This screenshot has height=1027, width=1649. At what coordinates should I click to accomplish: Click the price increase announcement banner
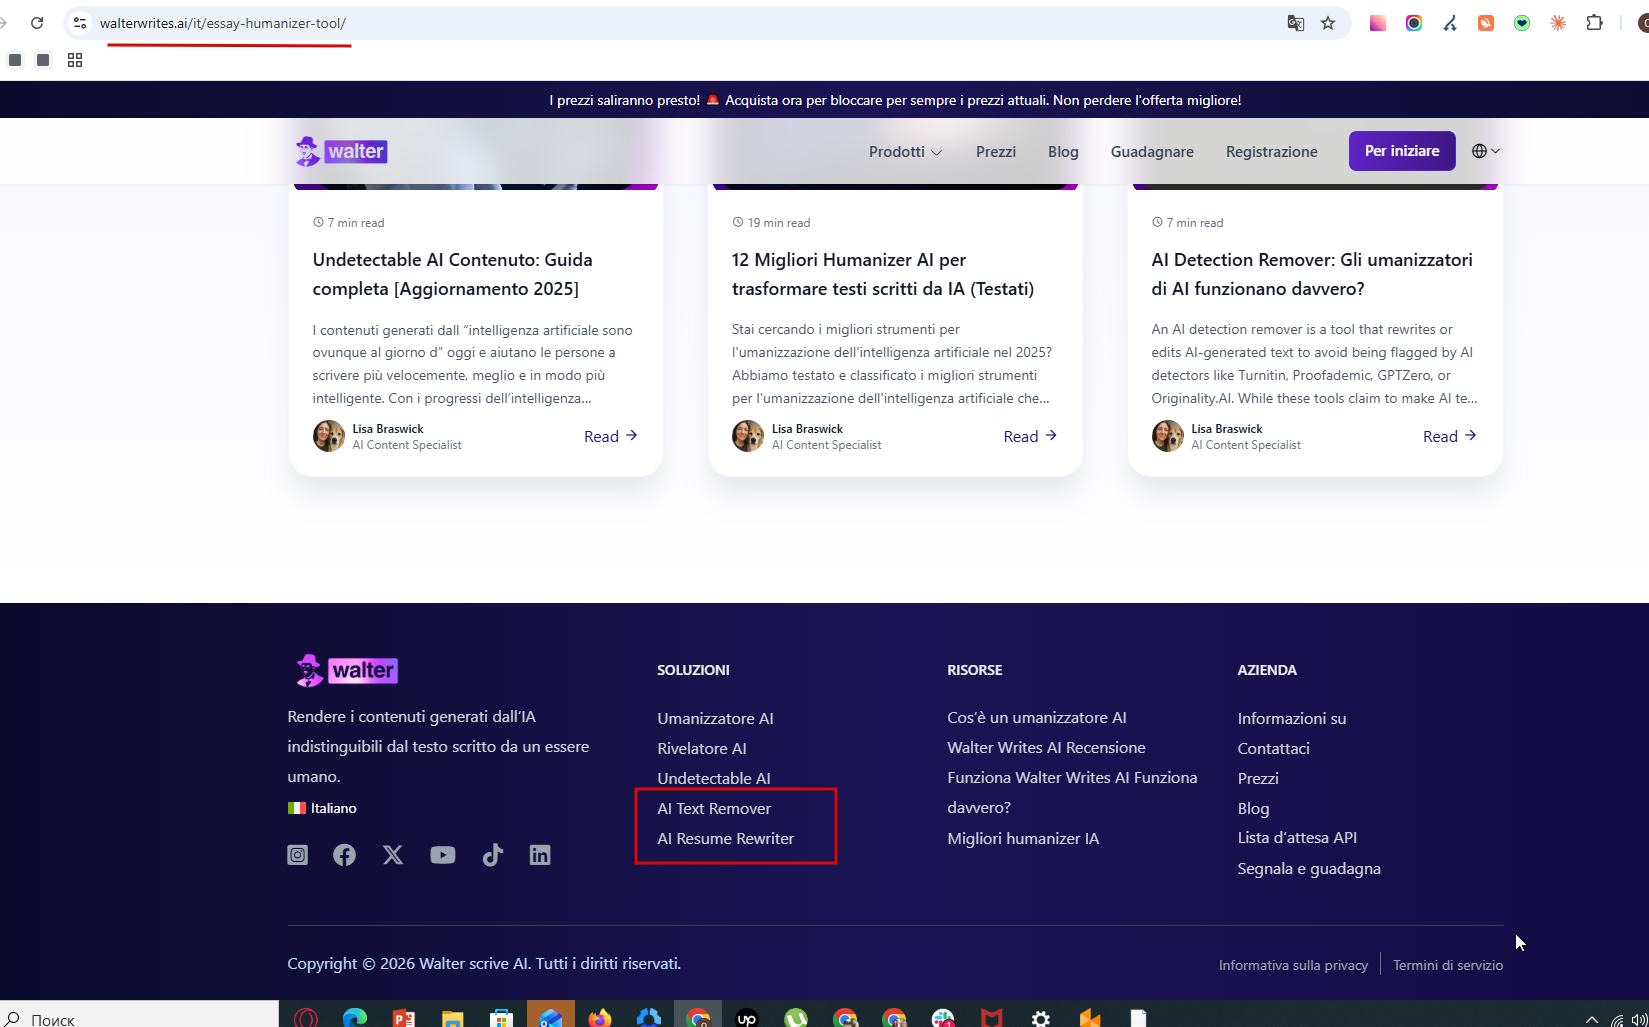pos(895,100)
